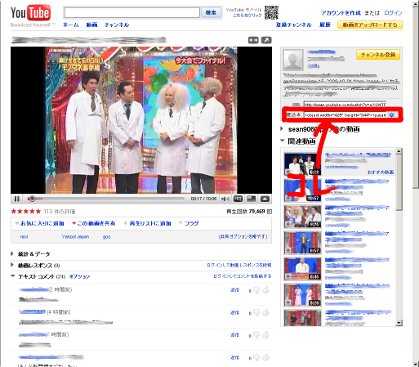Click 返信 on the 2 時間前 comment
Image resolution: width=419 pixels, height=367 pixels.
pyautogui.click(x=235, y=290)
